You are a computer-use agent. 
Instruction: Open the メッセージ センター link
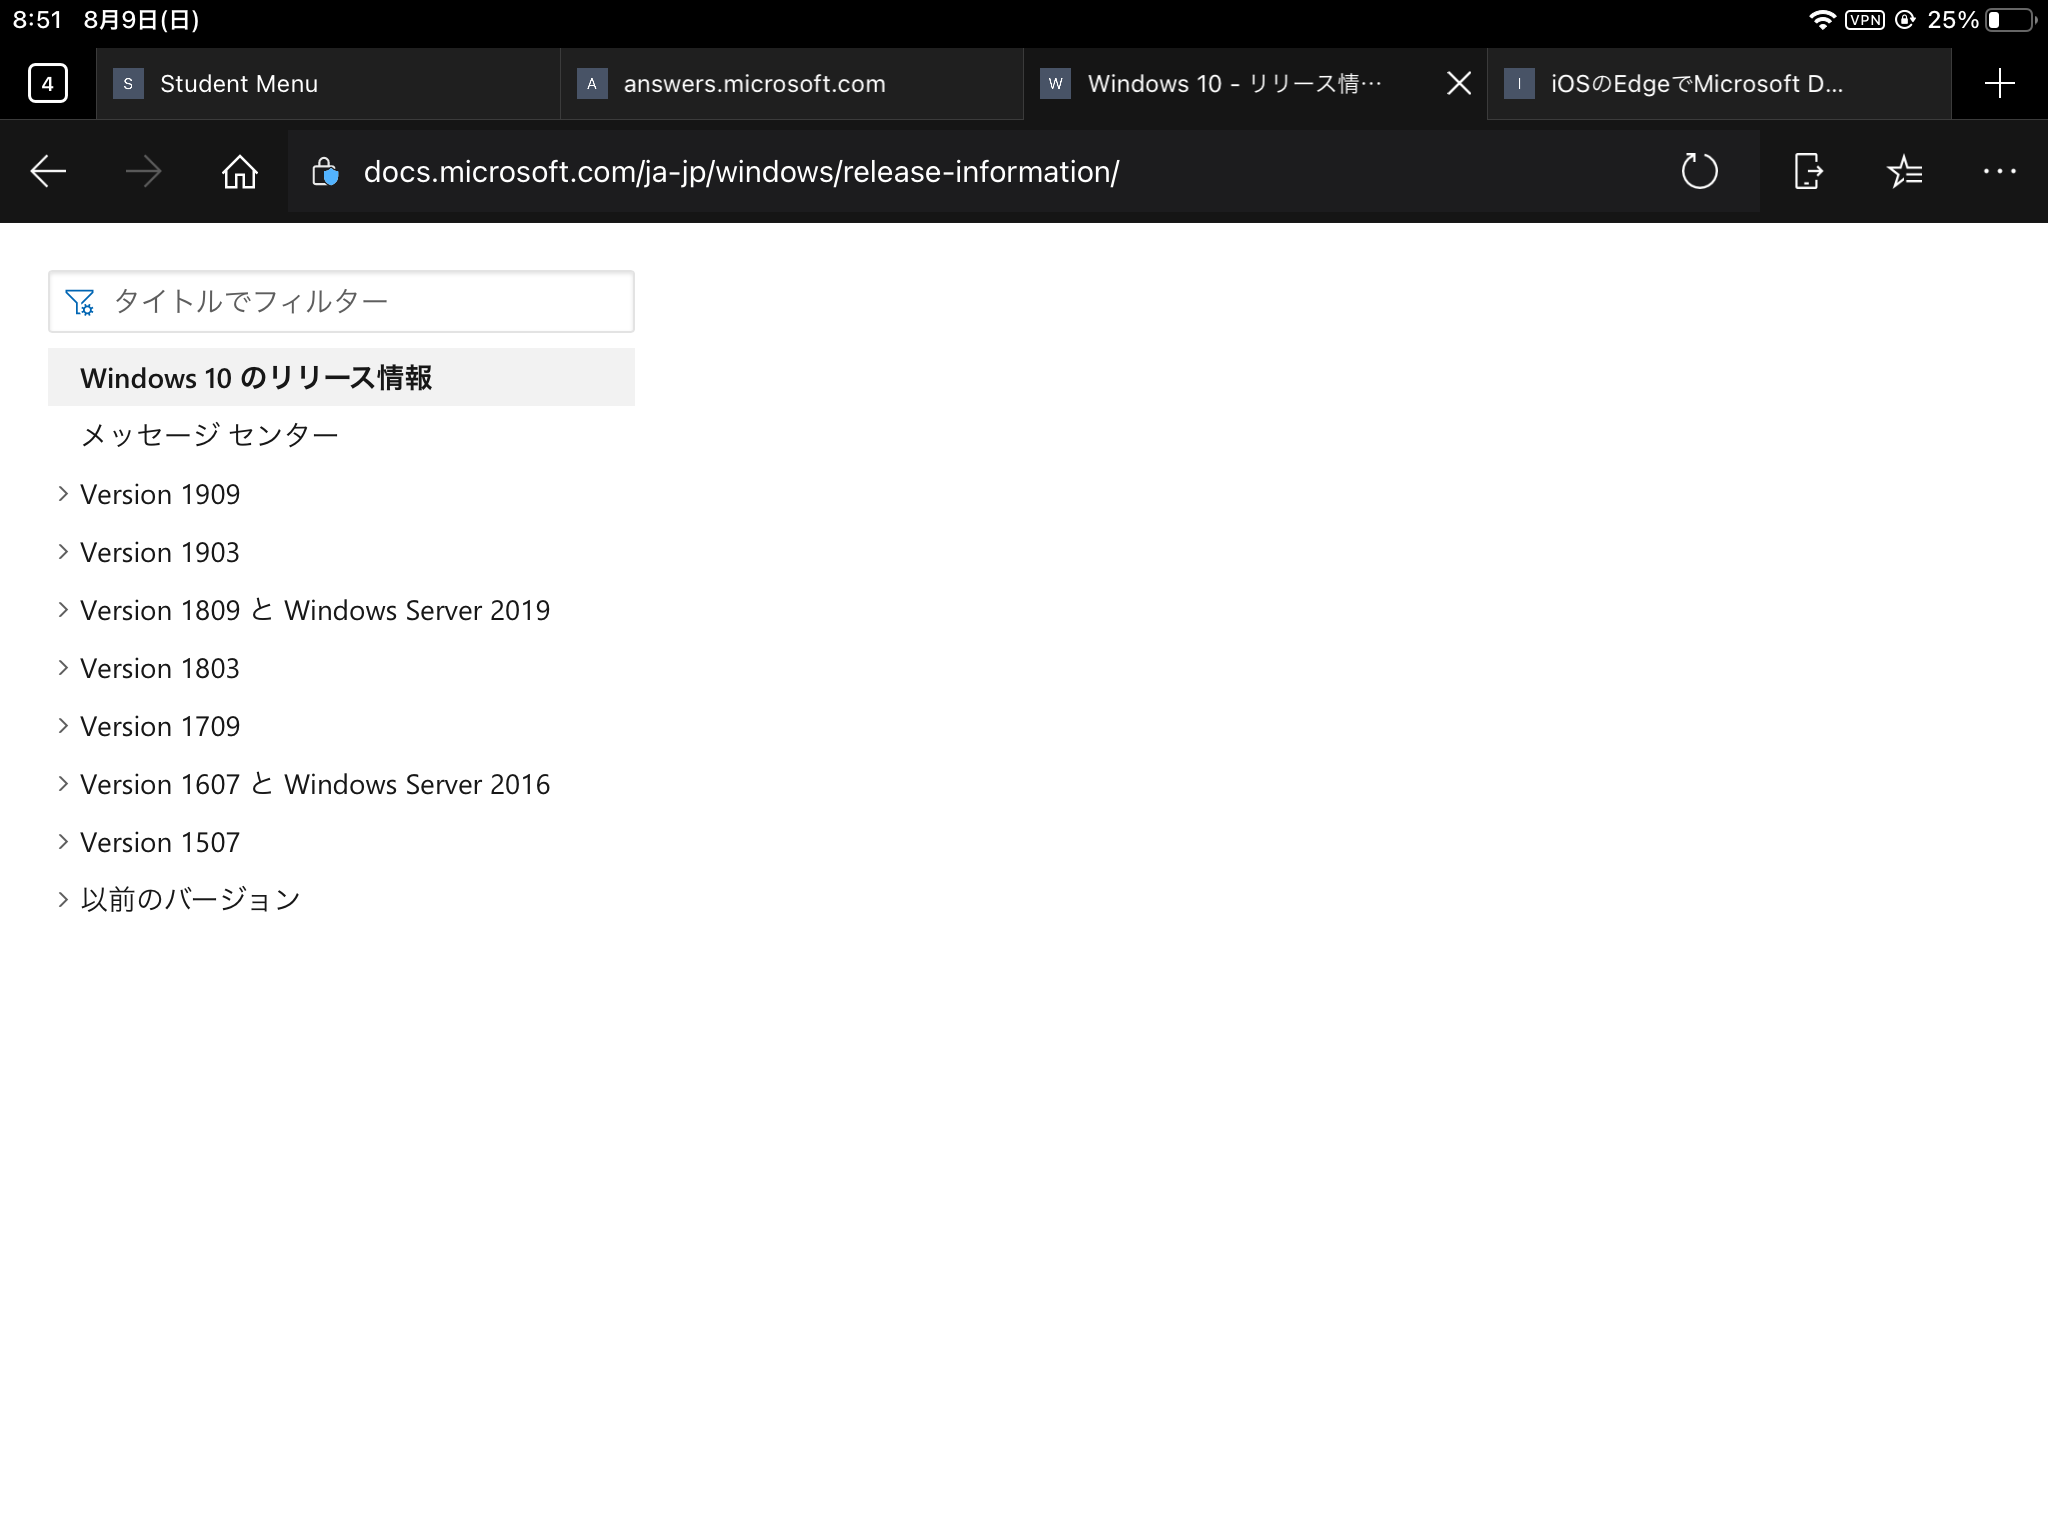[x=209, y=435]
